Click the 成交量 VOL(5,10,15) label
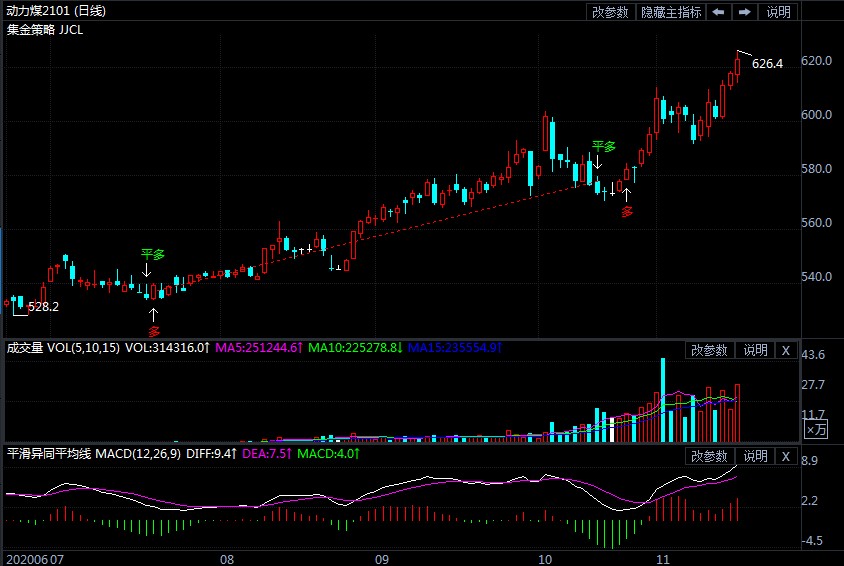Viewport: 844px width, 566px height. 63,348
